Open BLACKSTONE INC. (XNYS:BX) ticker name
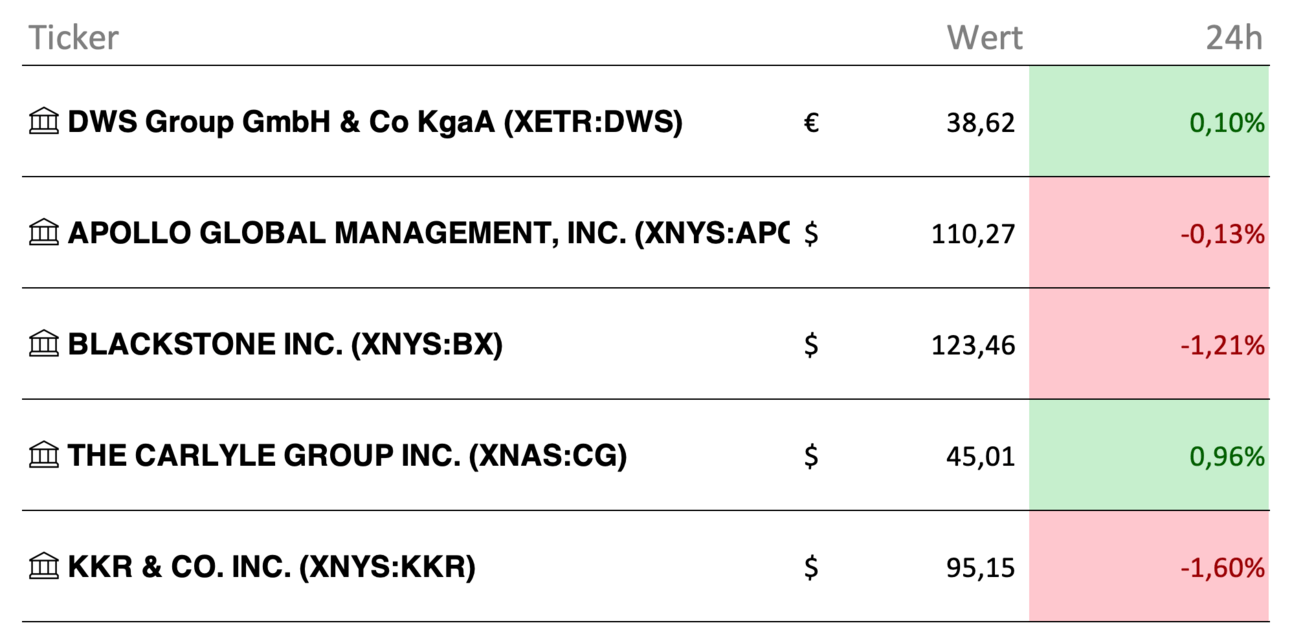Screen dimensions: 1292x643 click(x=285, y=344)
